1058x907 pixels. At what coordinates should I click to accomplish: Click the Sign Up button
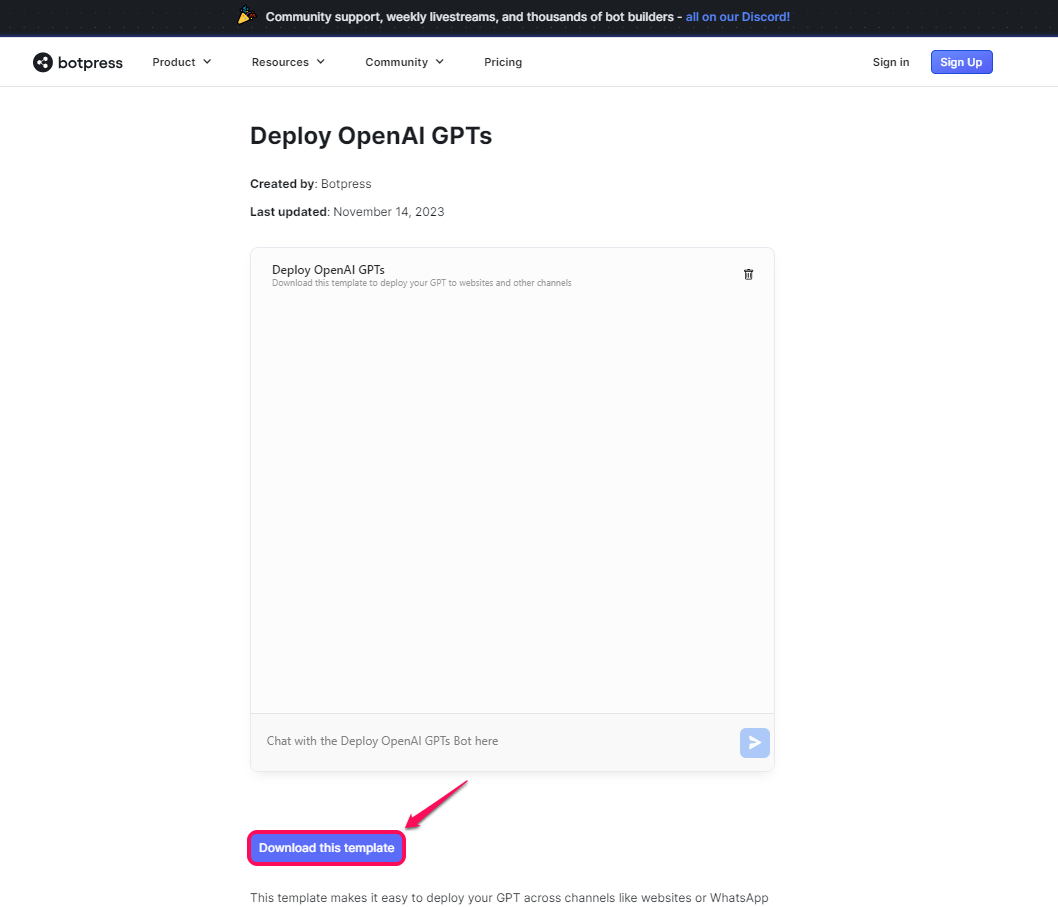click(x=962, y=62)
